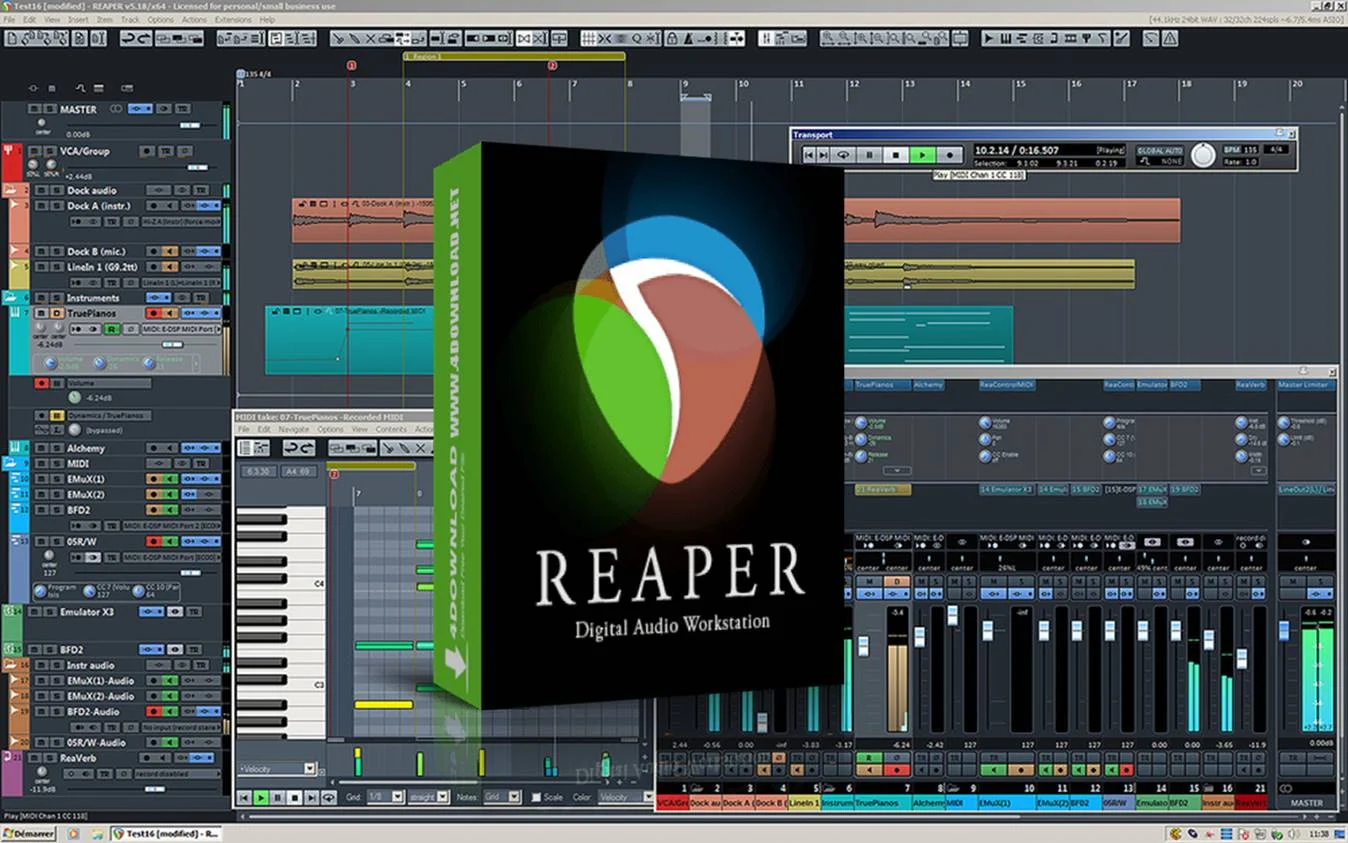Click the Record button in Transport
The width and height of the screenshot is (1348, 843).
(x=951, y=155)
